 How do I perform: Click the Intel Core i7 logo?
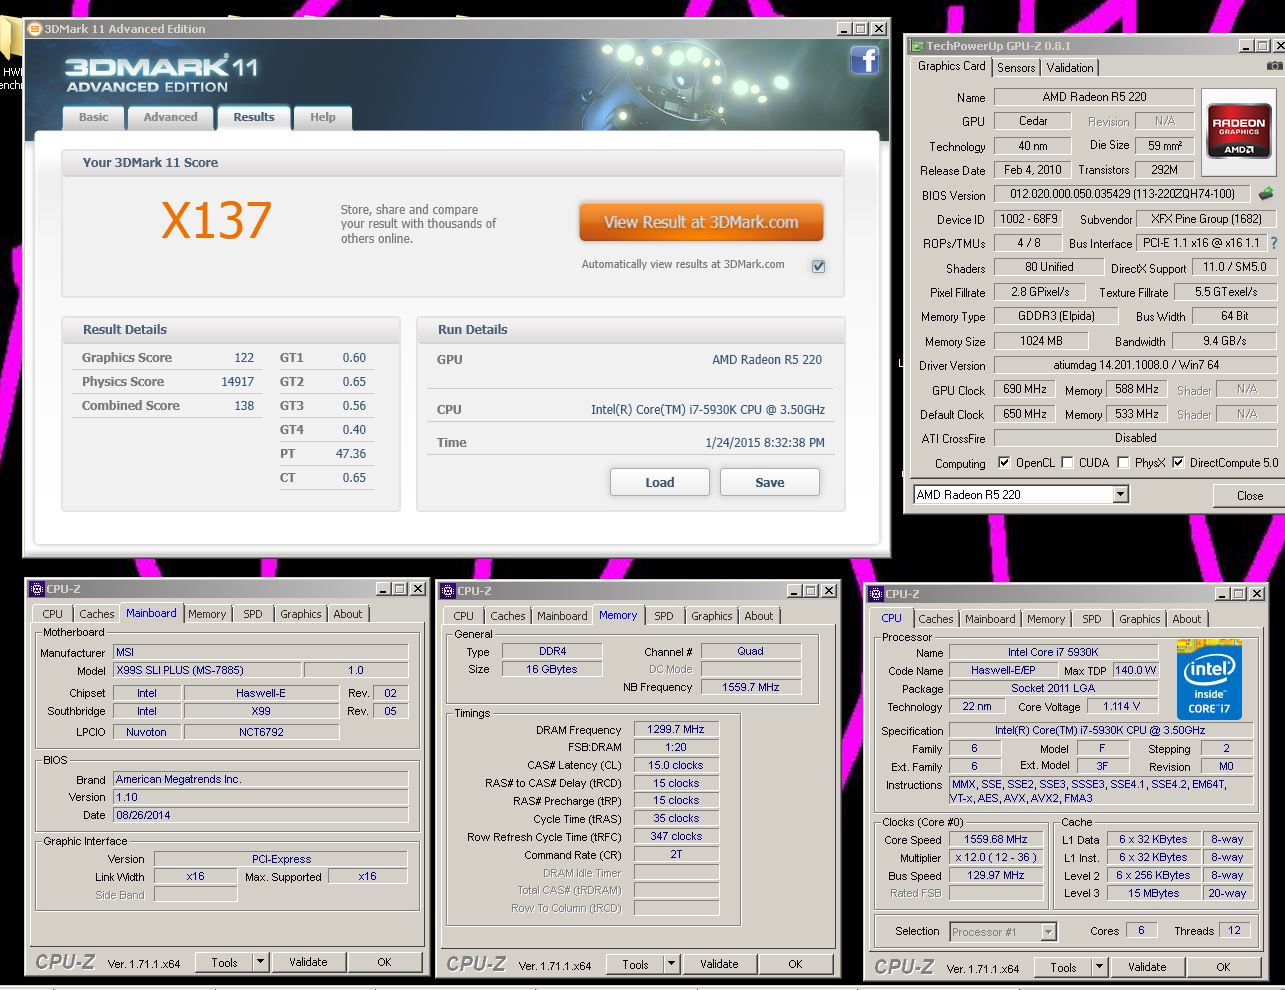tap(1209, 679)
